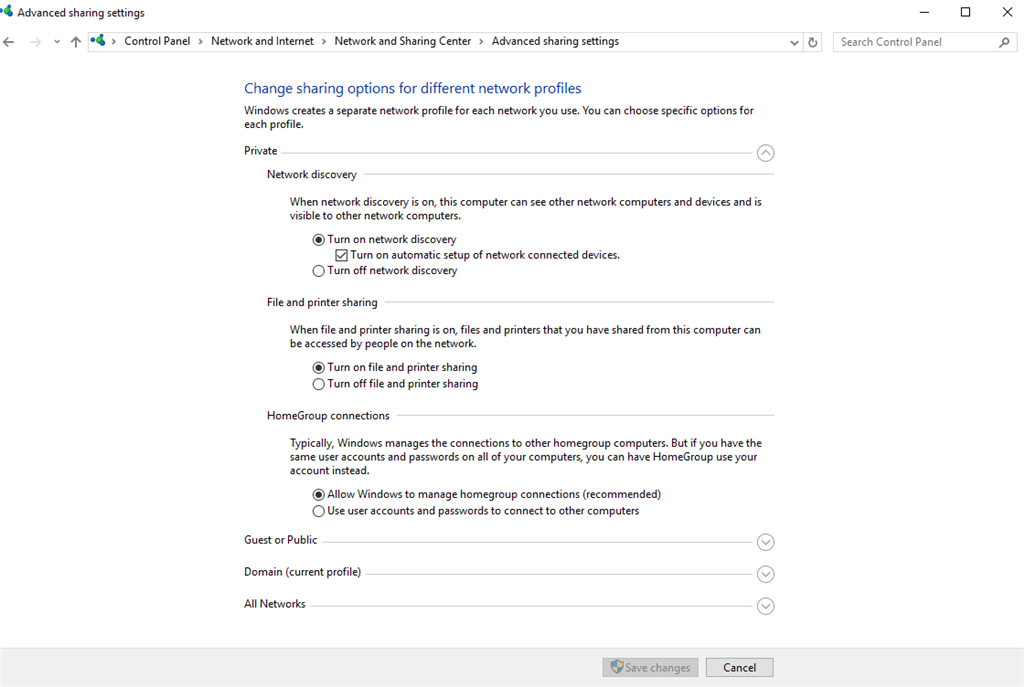This screenshot has height=687, width=1024.
Task: Select Turn off file and printer sharing
Action: tap(319, 384)
